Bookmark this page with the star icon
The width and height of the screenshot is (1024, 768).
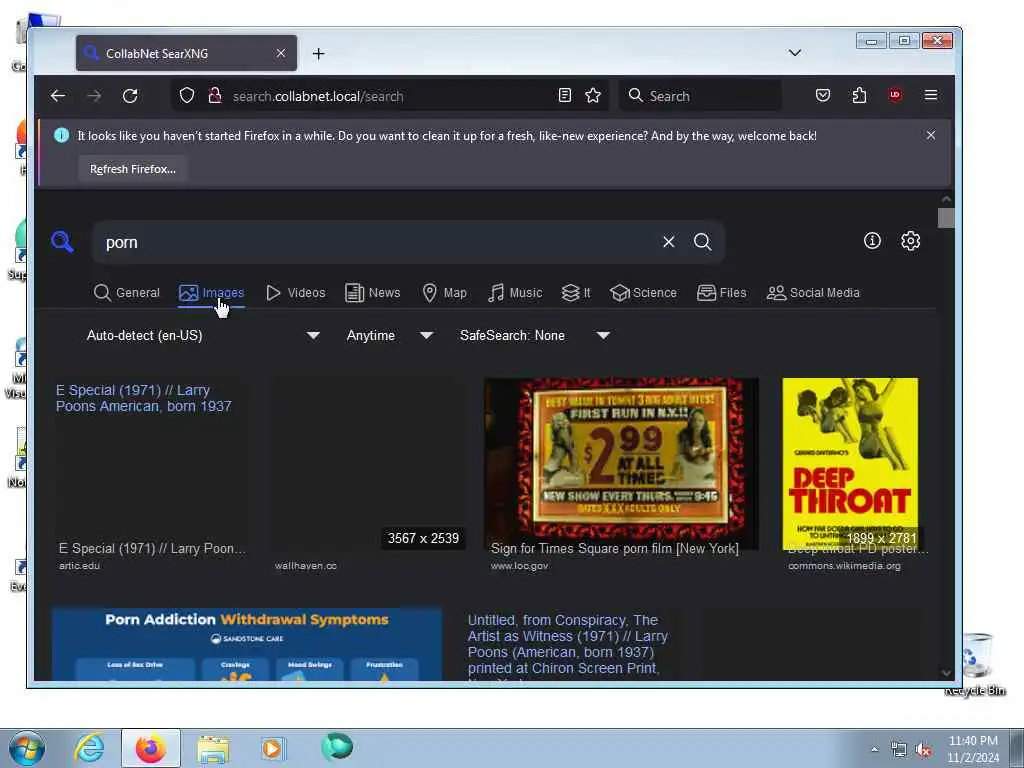[x=593, y=95]
